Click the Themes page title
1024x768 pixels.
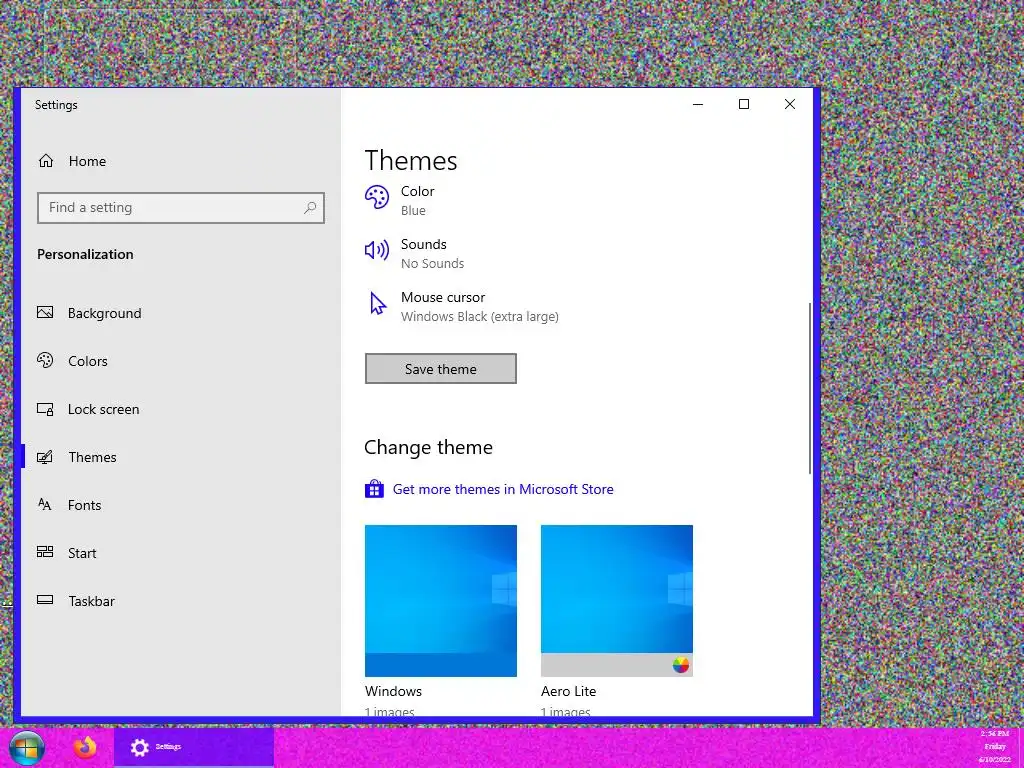411,161
